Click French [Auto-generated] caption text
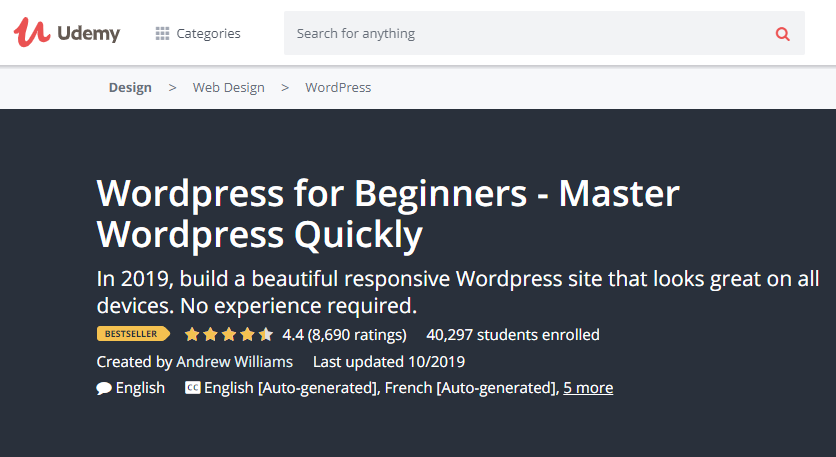Image resolution: width=836 pixels, height=457 pixels. coord(470,388)
